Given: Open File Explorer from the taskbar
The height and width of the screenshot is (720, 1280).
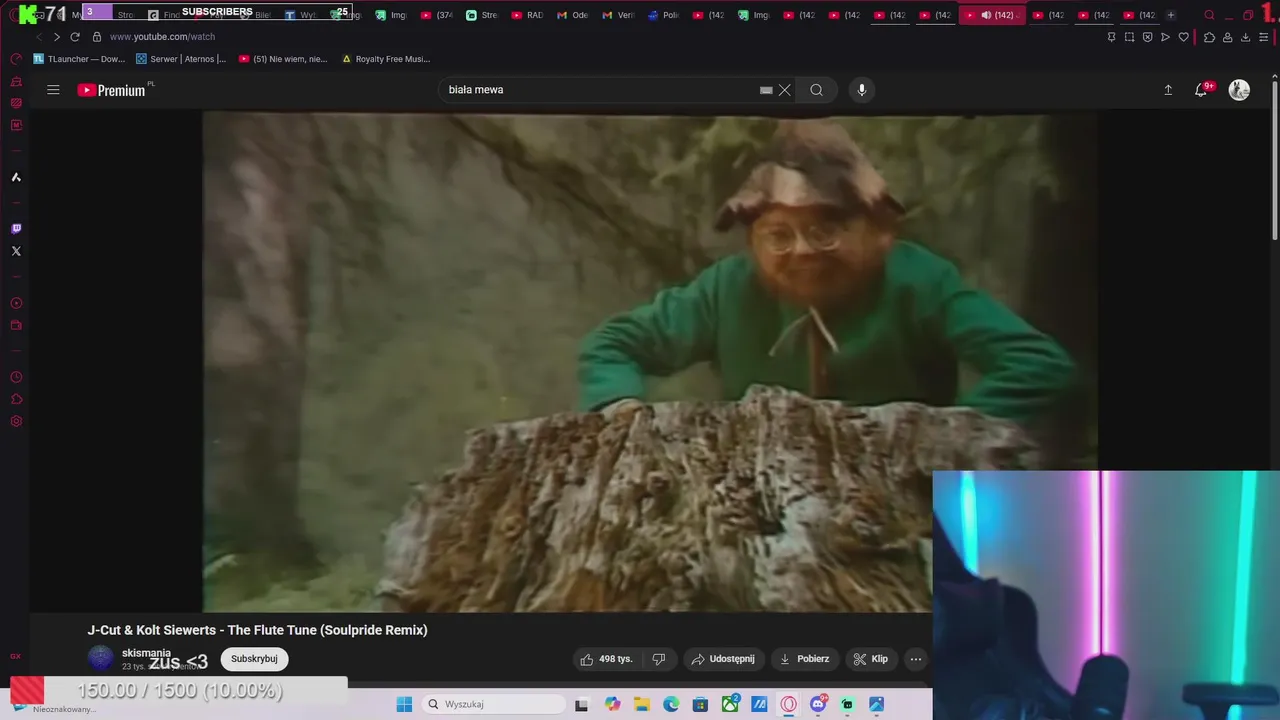Looking at the screenshot, I should [642, 704].
